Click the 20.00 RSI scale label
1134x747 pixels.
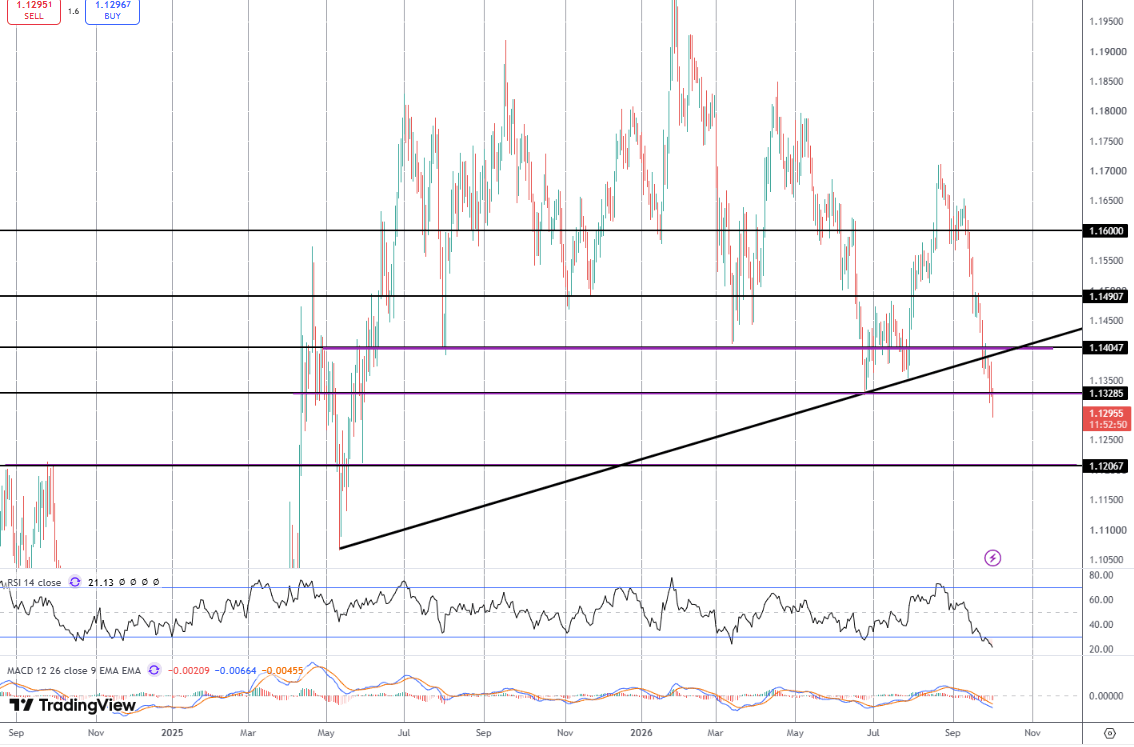(x=1101, y=649)
